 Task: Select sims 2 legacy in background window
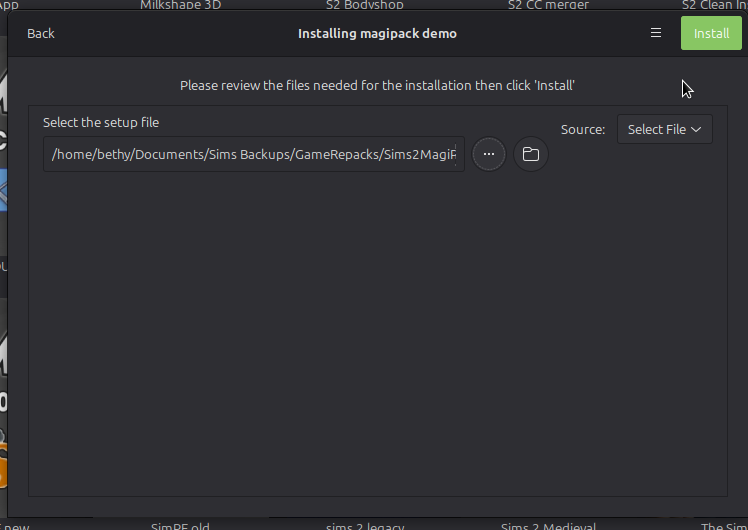click(365, 526)
